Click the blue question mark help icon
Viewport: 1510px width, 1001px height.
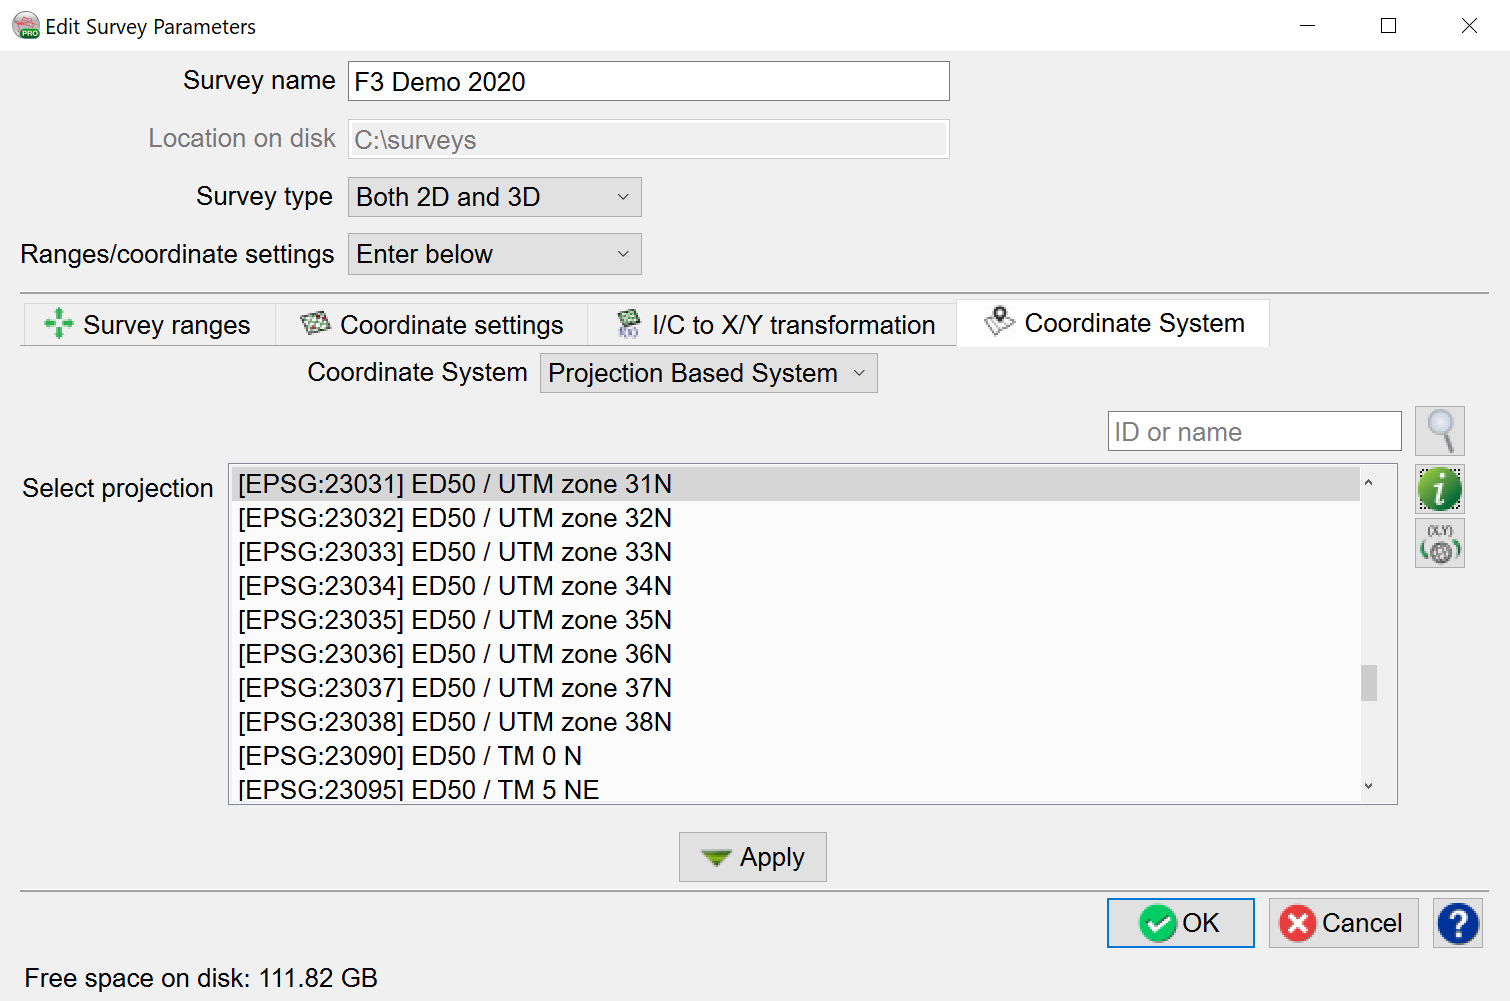pos(1457,923)
